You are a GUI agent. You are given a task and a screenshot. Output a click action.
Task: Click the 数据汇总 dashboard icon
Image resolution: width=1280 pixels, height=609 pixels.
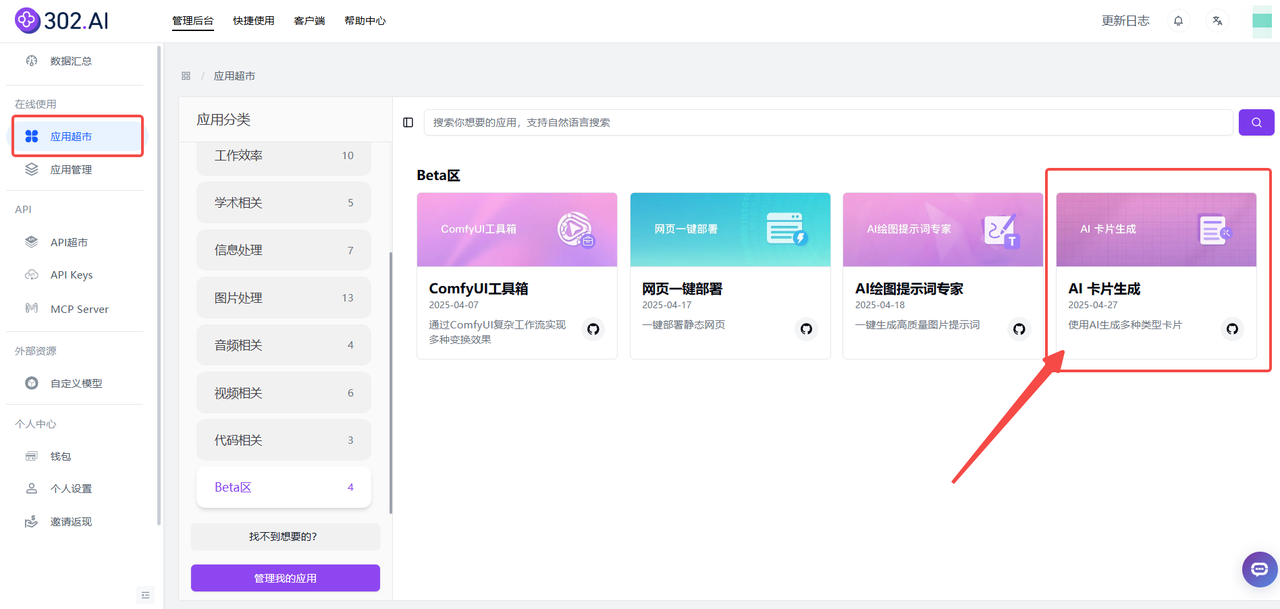[x=32, y=61]
